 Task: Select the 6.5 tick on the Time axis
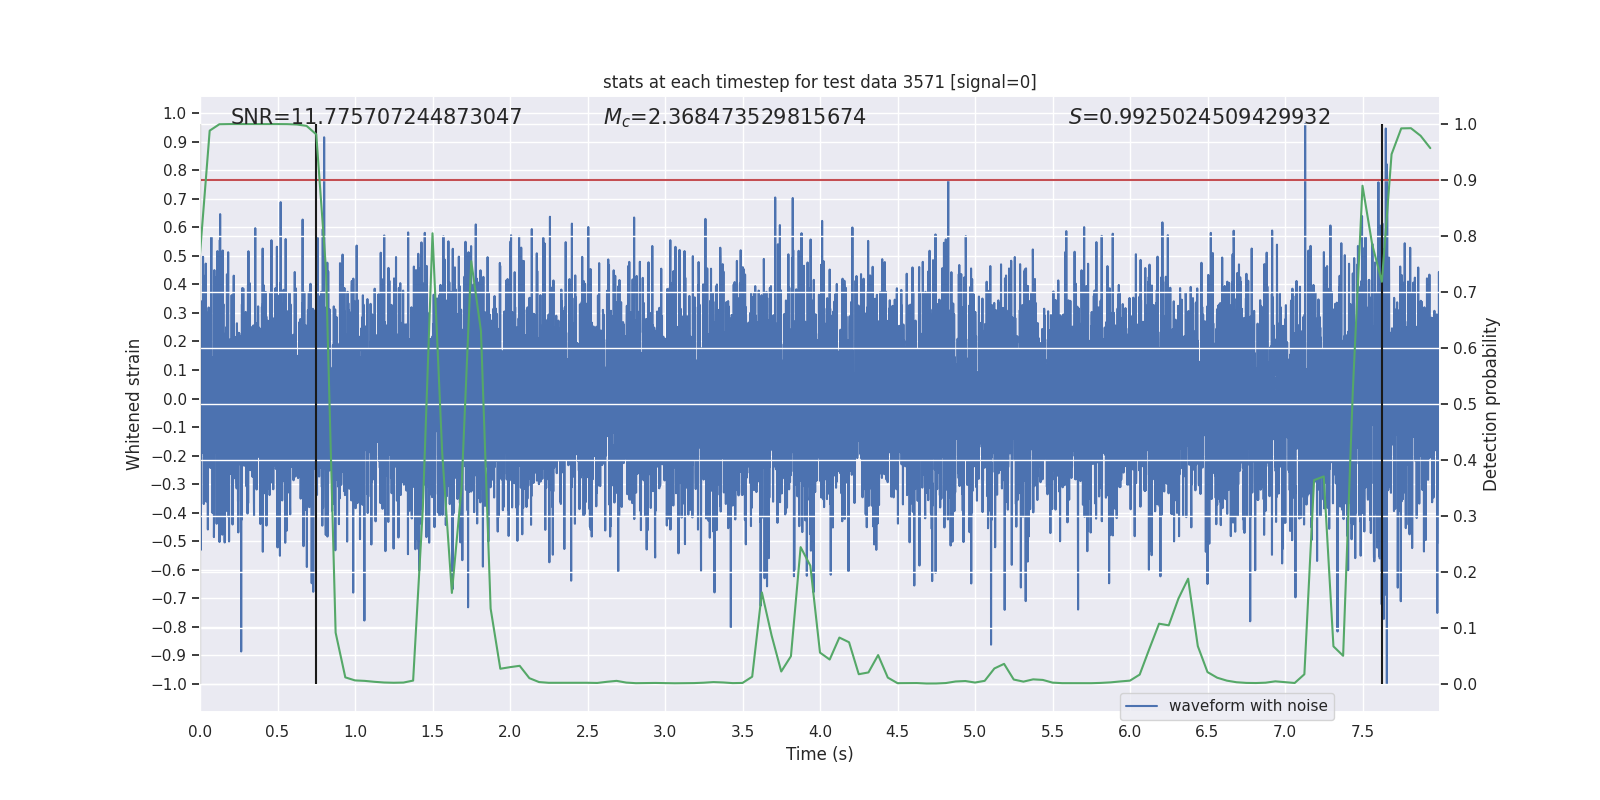point(1207,731)
